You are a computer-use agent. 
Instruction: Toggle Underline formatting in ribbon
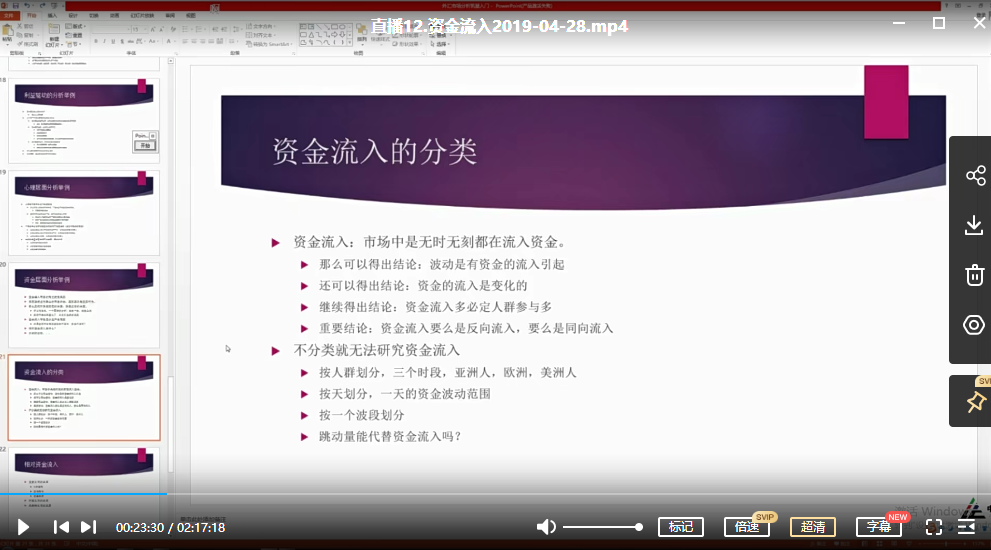[113, 41]
